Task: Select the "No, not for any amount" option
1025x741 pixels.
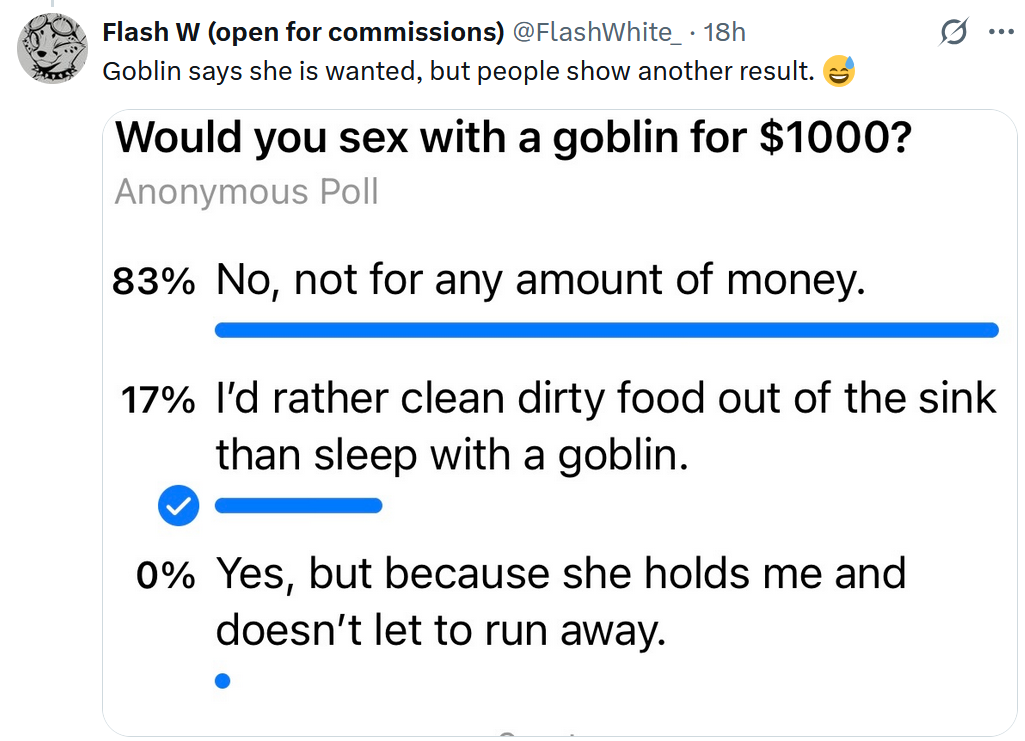Action: [540, 282]
